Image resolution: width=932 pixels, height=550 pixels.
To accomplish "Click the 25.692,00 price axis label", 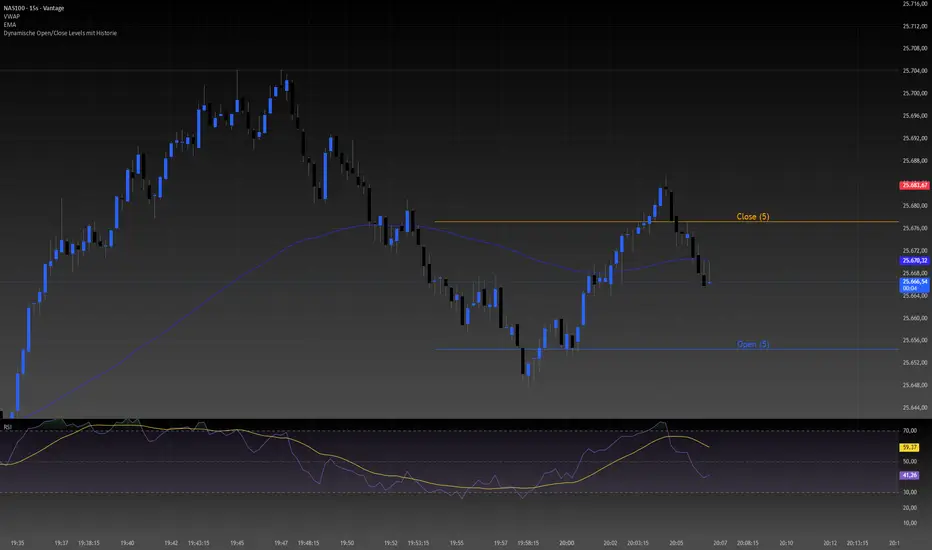I will click(915, 138).
